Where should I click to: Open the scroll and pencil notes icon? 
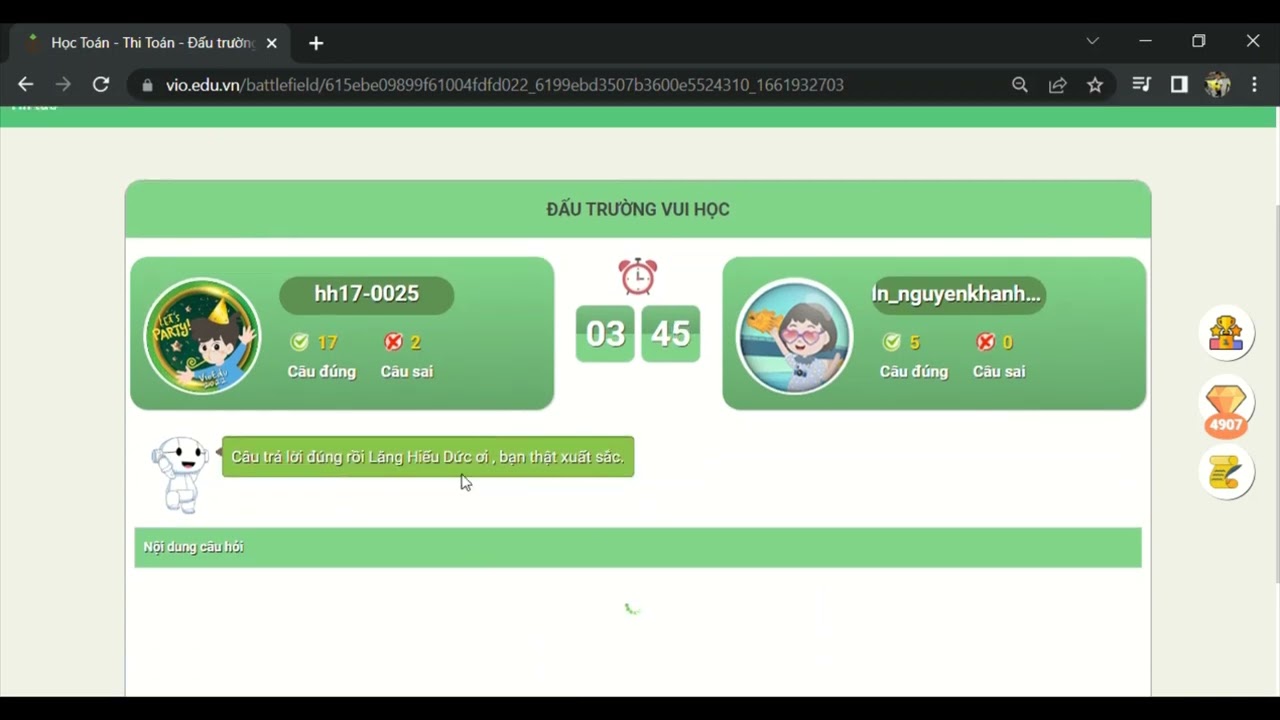(1226, 473)
